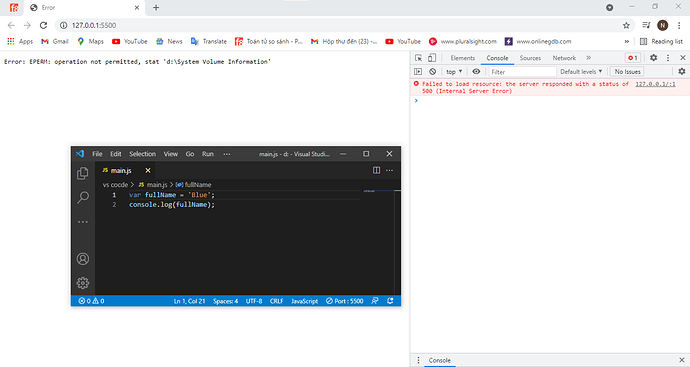Open VS Code Manage gear icon
Image resolution: width=690 pixels, height=367 pixels.
click(x=83, y=283)
